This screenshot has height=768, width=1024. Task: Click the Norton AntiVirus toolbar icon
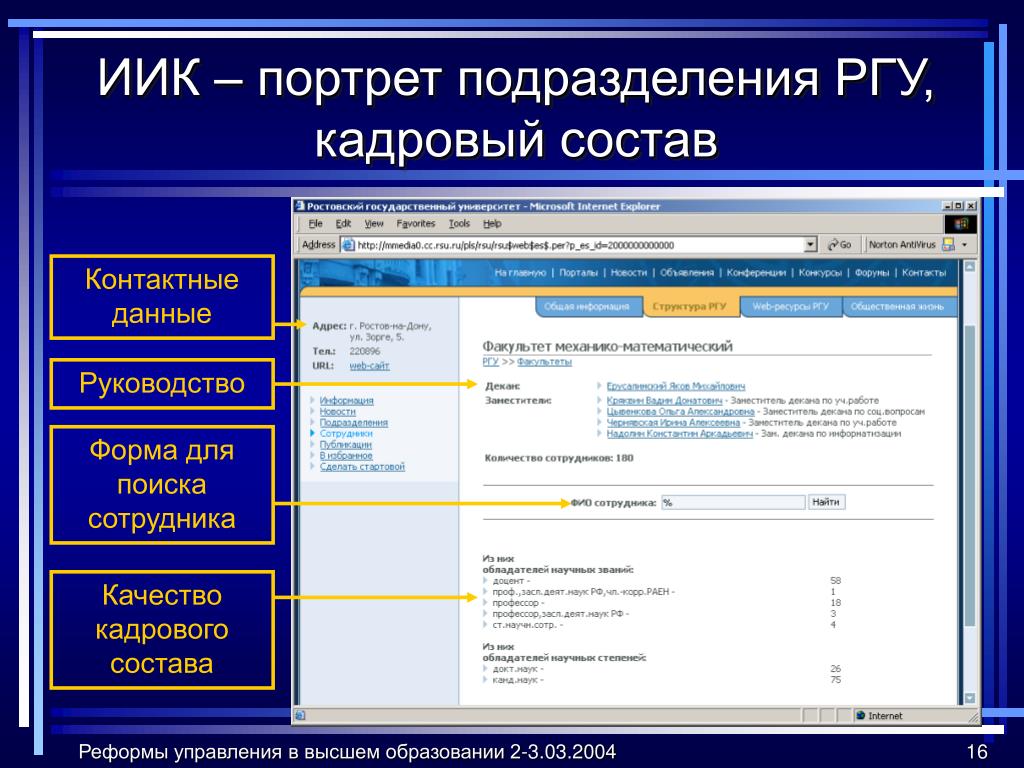click(x=948, y=244)
